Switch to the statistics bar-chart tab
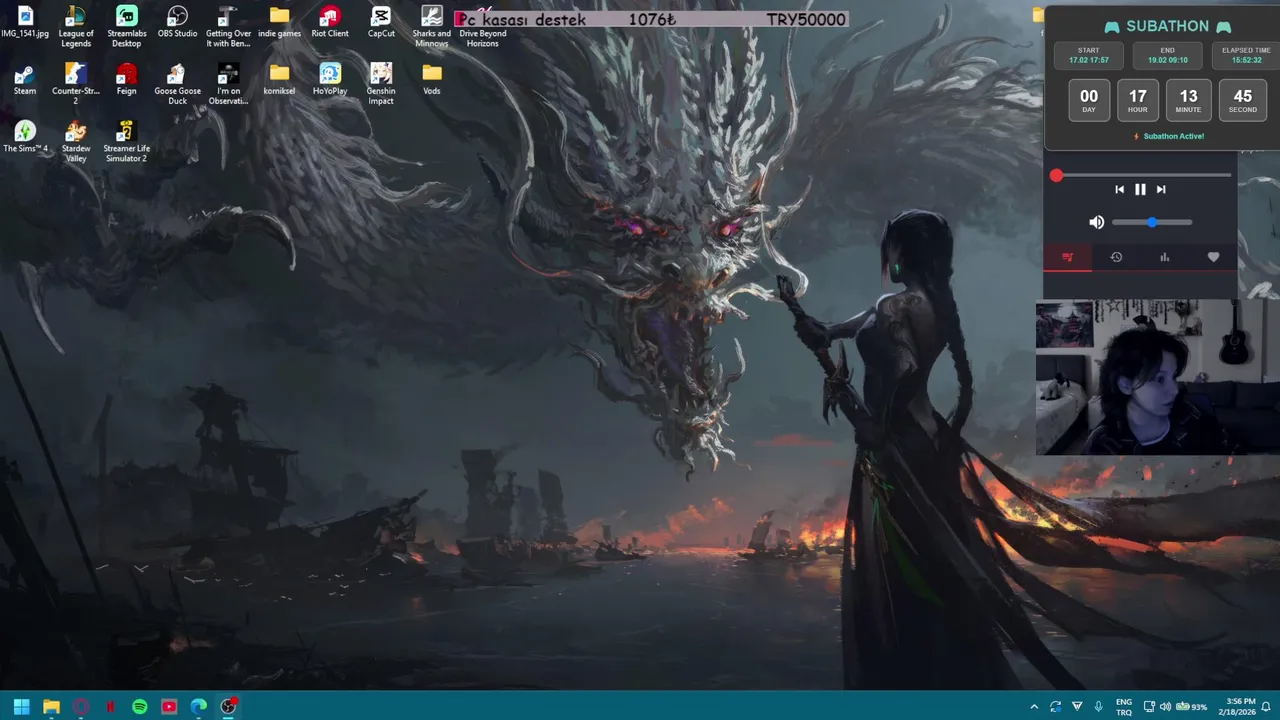This screenshot has height=720, width=1280. tap(1164, 257)
